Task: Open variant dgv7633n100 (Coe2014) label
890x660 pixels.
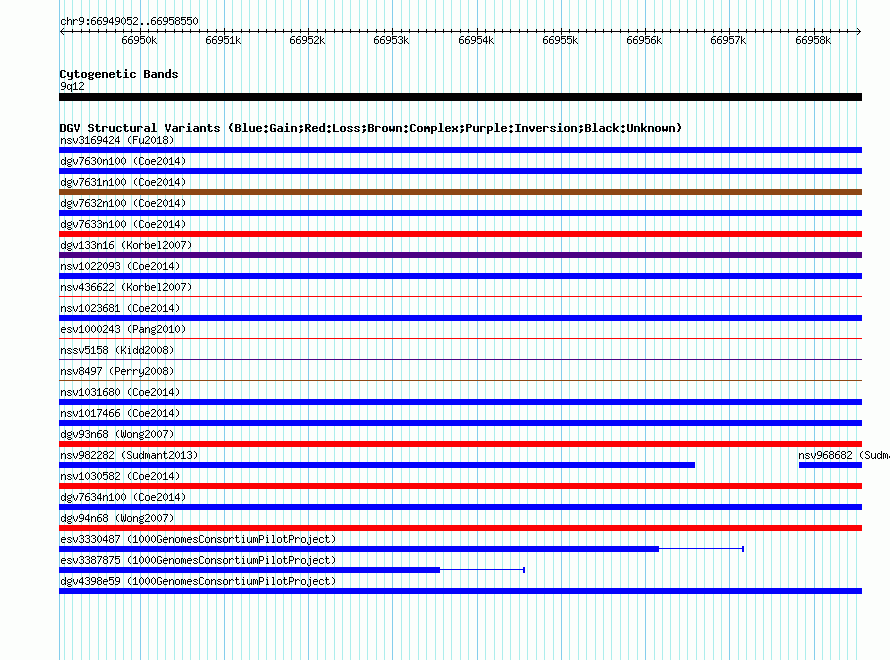Action: click(x=123, y=224)
